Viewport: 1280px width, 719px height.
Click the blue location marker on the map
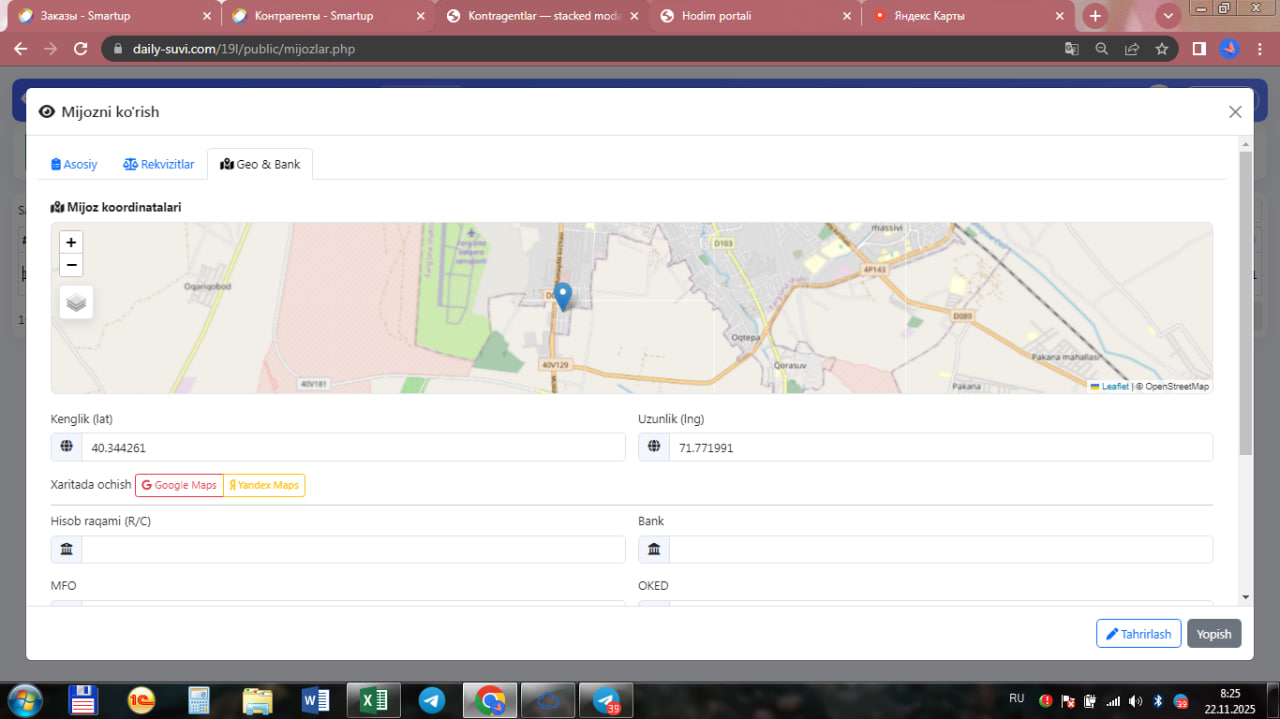pos(563,296)
